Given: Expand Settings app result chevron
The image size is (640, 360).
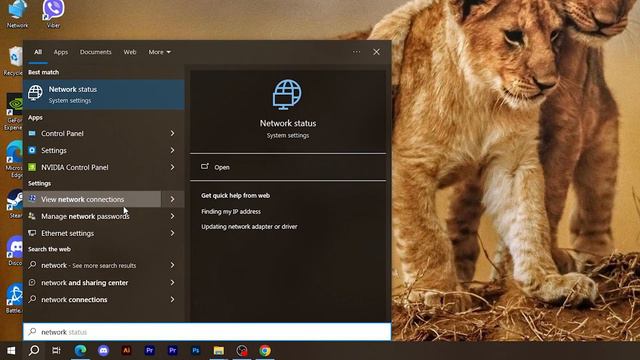Looking at the screenshot, I should (173, 151).
